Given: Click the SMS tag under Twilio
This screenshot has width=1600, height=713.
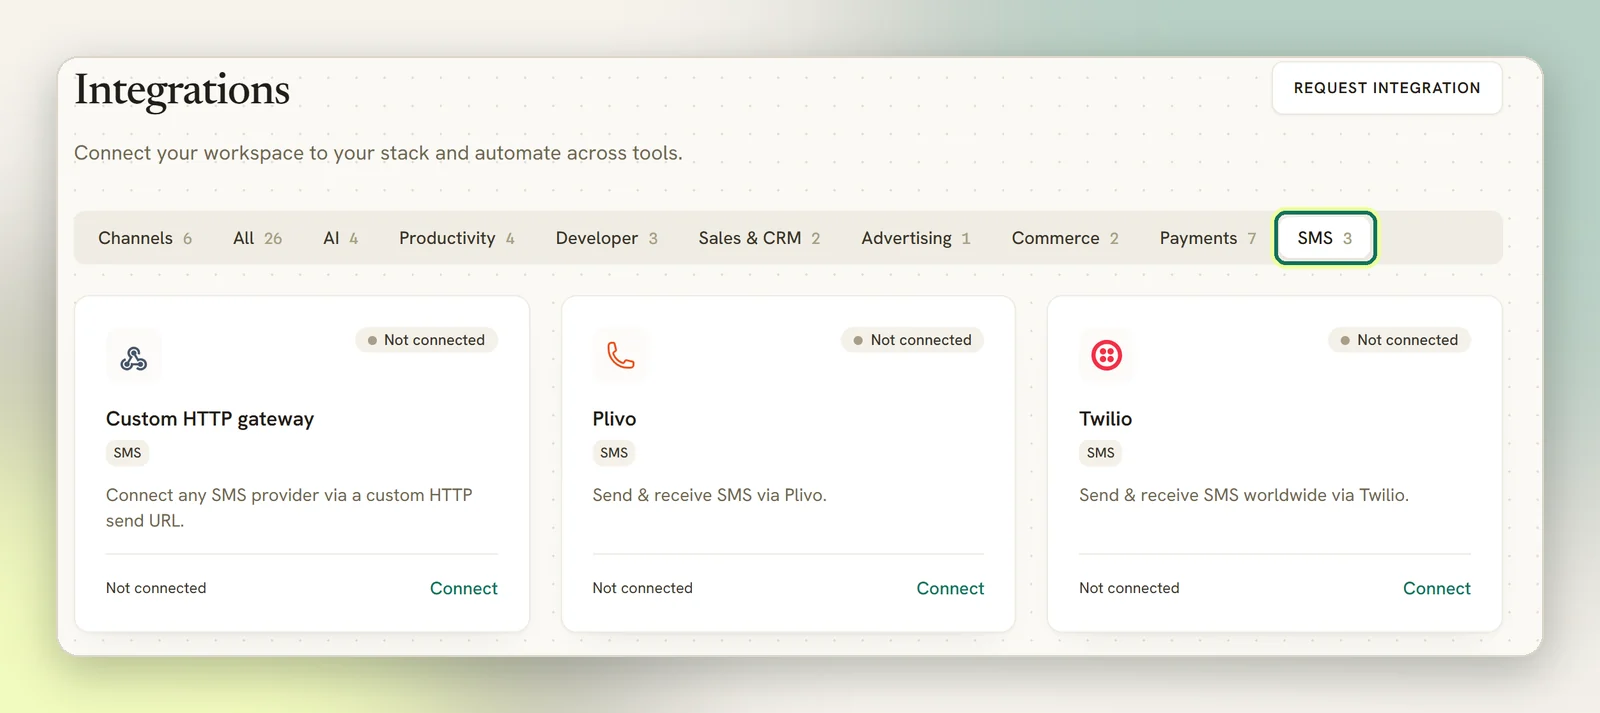Looking at the screenshot, I should (x=1101, y=453).
